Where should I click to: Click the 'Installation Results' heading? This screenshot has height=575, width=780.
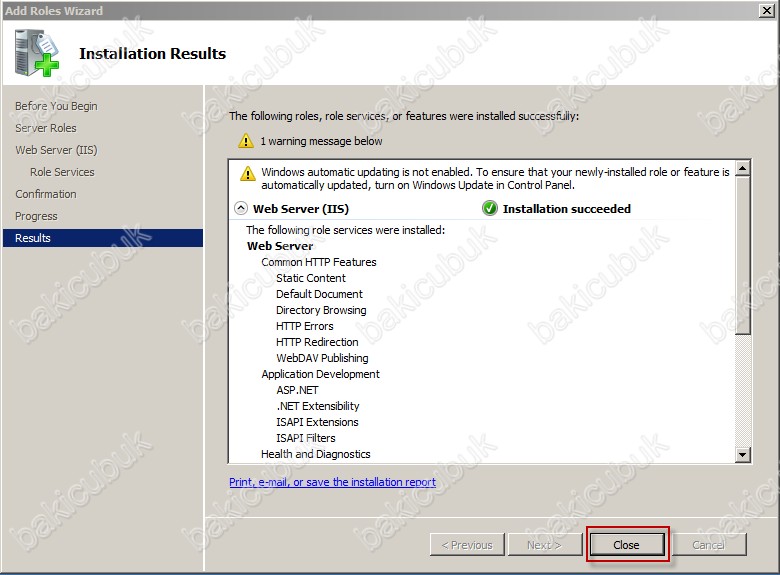[152, 53]
